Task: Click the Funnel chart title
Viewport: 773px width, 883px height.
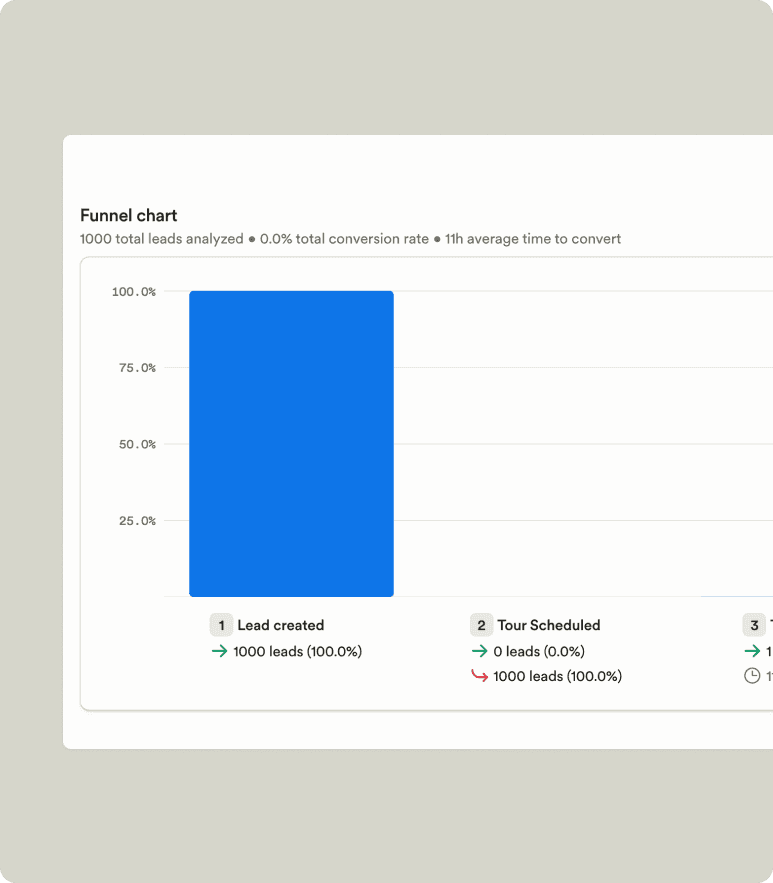Action: coord(128,215)
